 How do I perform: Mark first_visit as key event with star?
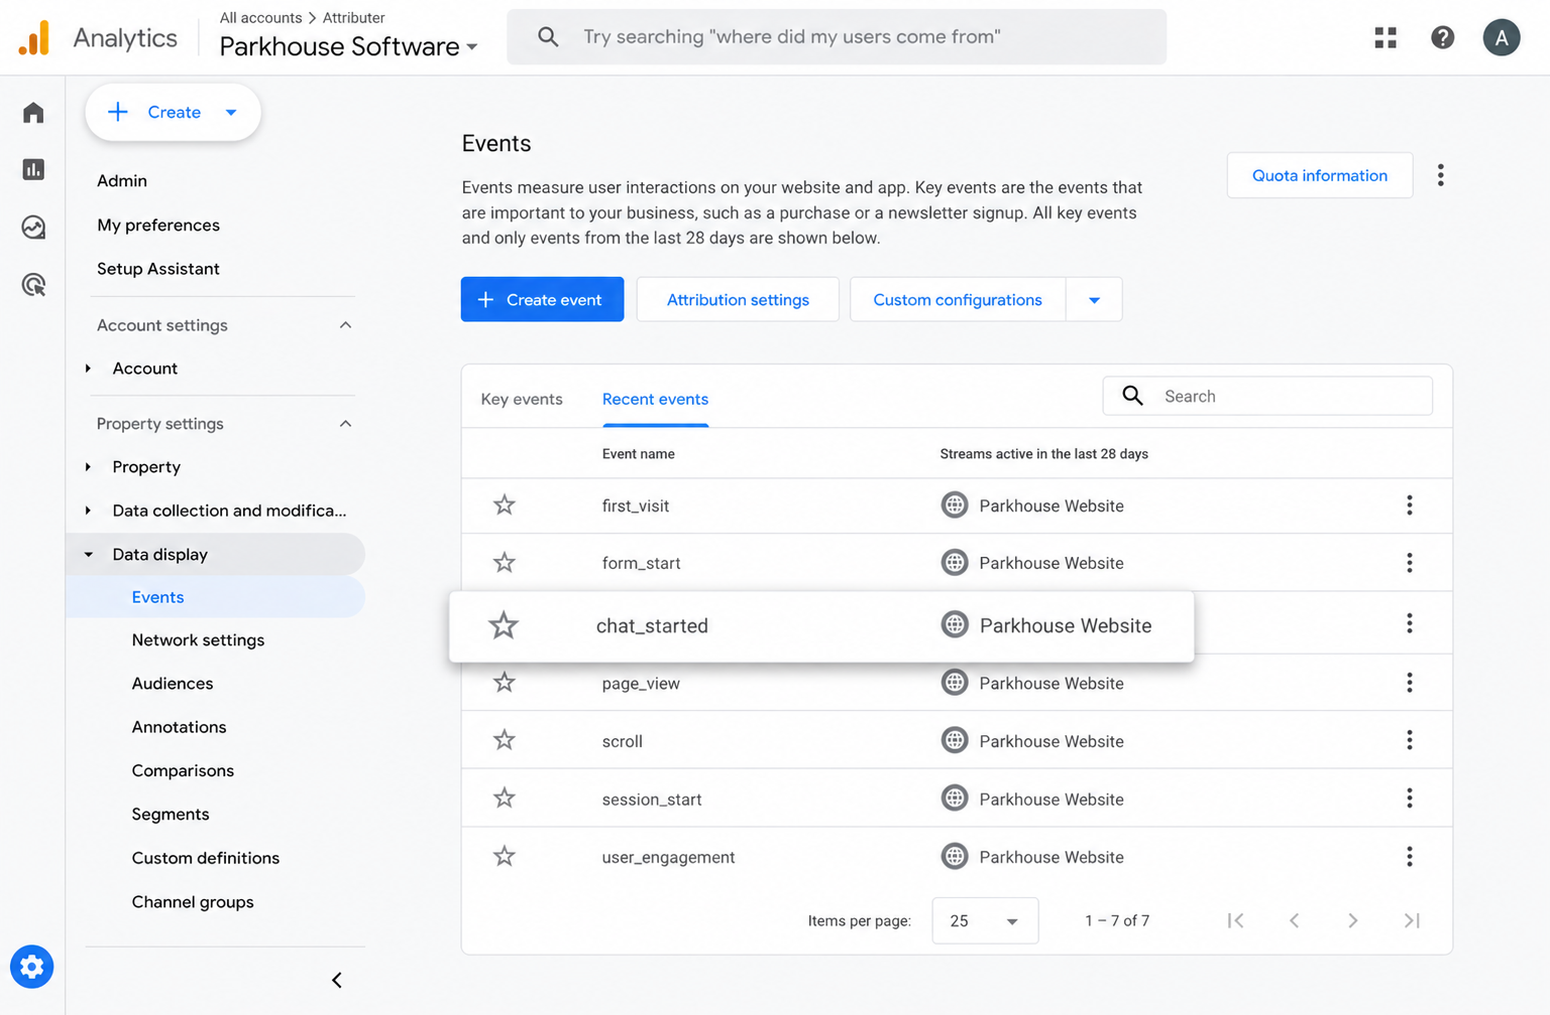click(x=504, y=505)
